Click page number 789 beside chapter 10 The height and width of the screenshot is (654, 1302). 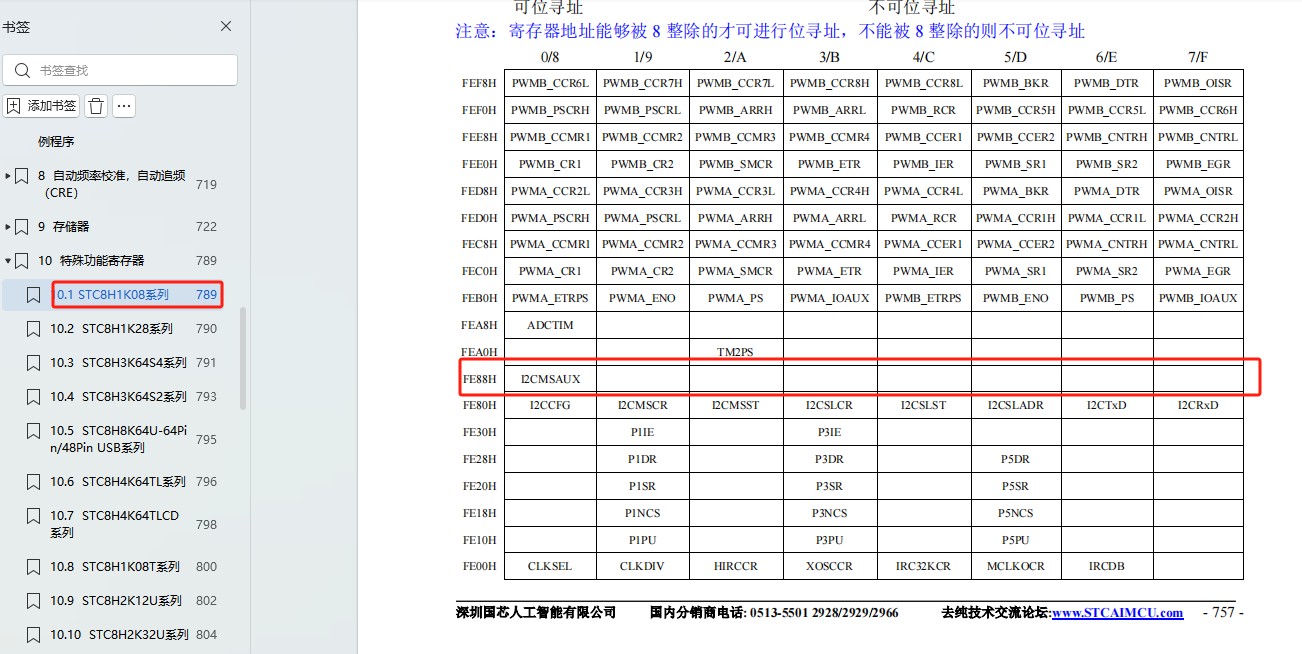(x=206, y=260)
